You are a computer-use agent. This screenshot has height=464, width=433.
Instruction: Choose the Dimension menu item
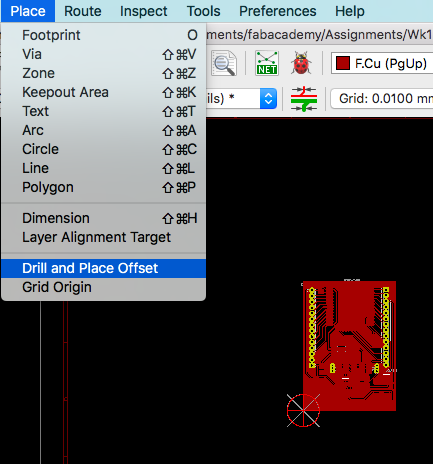click(x=104, y=218)
